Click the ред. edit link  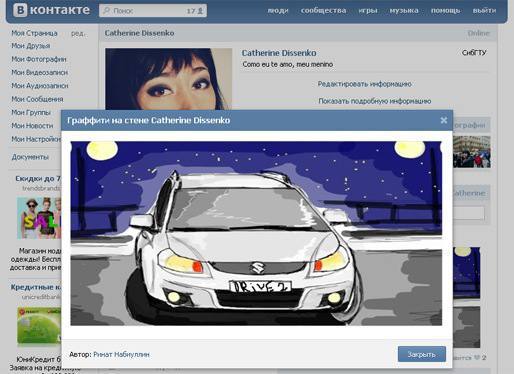pos(78,33)
